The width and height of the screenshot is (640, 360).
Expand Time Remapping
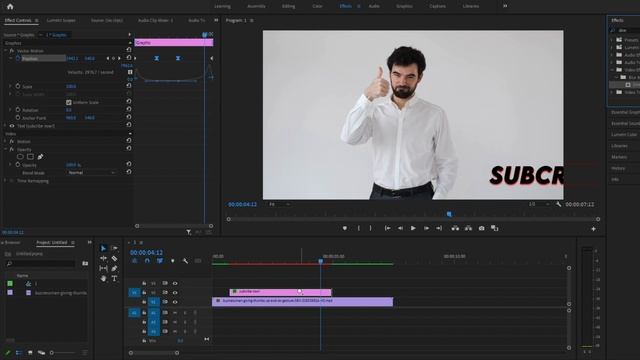5,181
